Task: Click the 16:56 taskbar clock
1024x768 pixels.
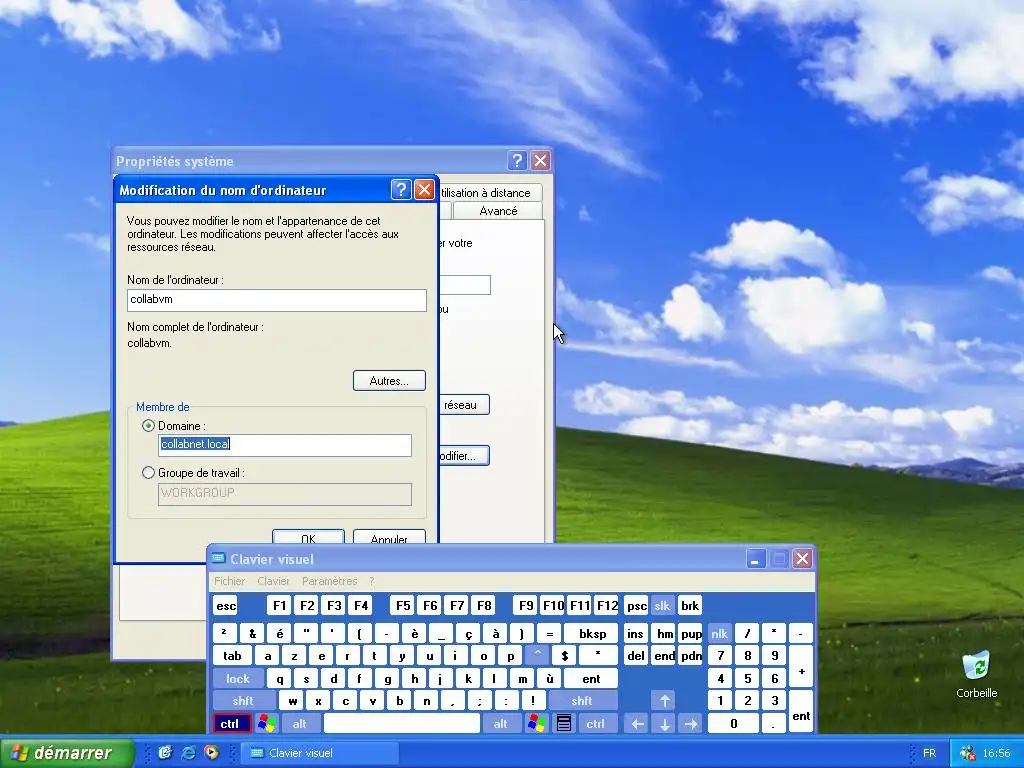Action: coord(996,753)
